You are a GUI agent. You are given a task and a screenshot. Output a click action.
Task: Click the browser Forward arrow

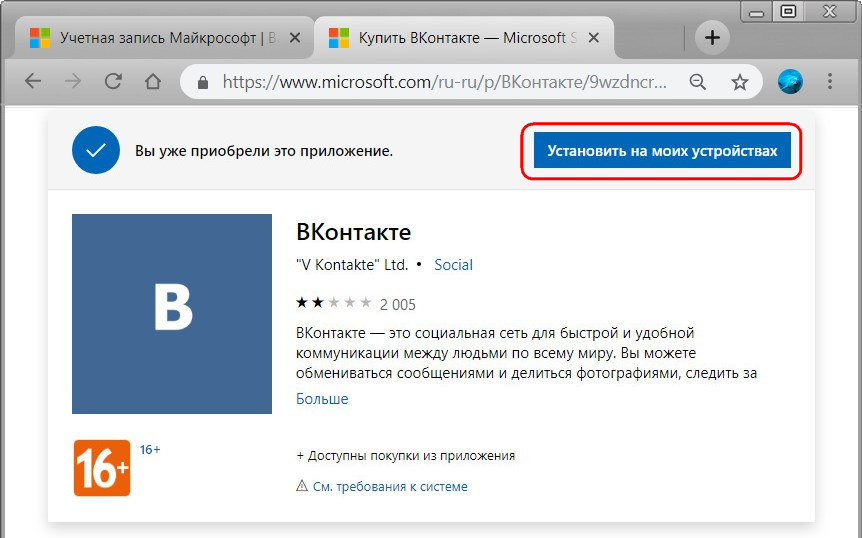pos(73,82)
